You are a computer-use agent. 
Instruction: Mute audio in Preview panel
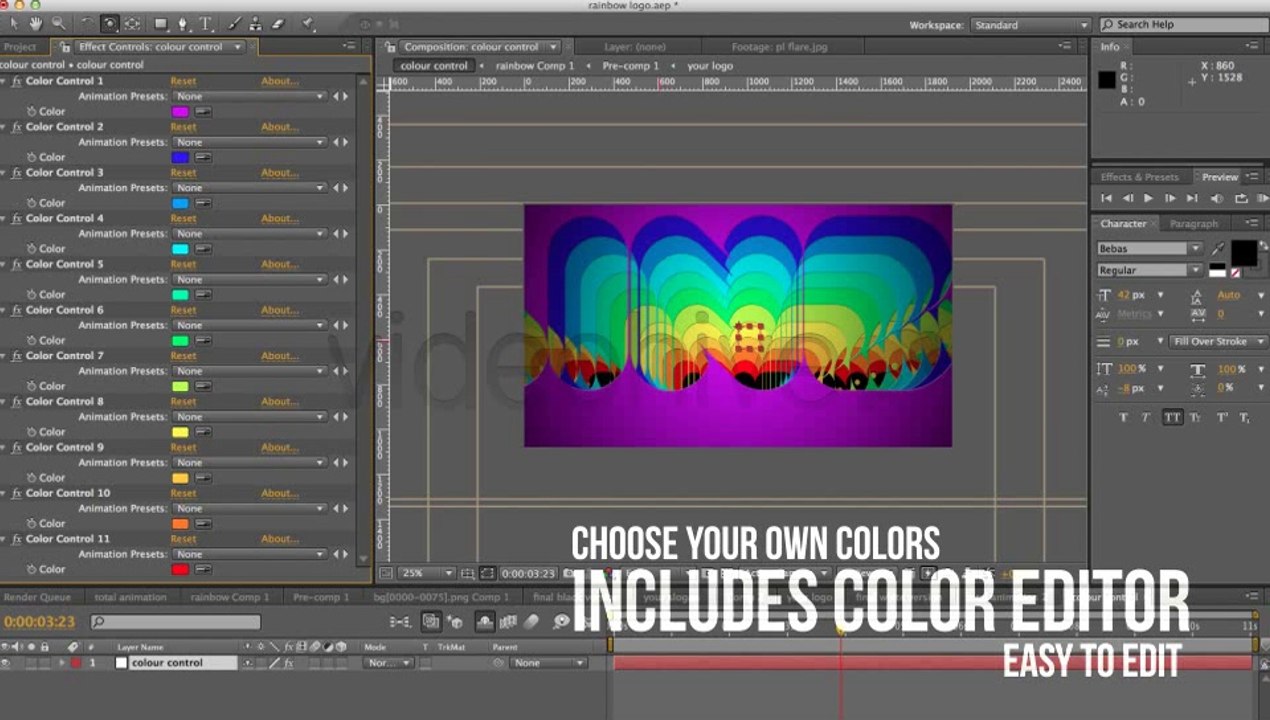click(1218, 199)
